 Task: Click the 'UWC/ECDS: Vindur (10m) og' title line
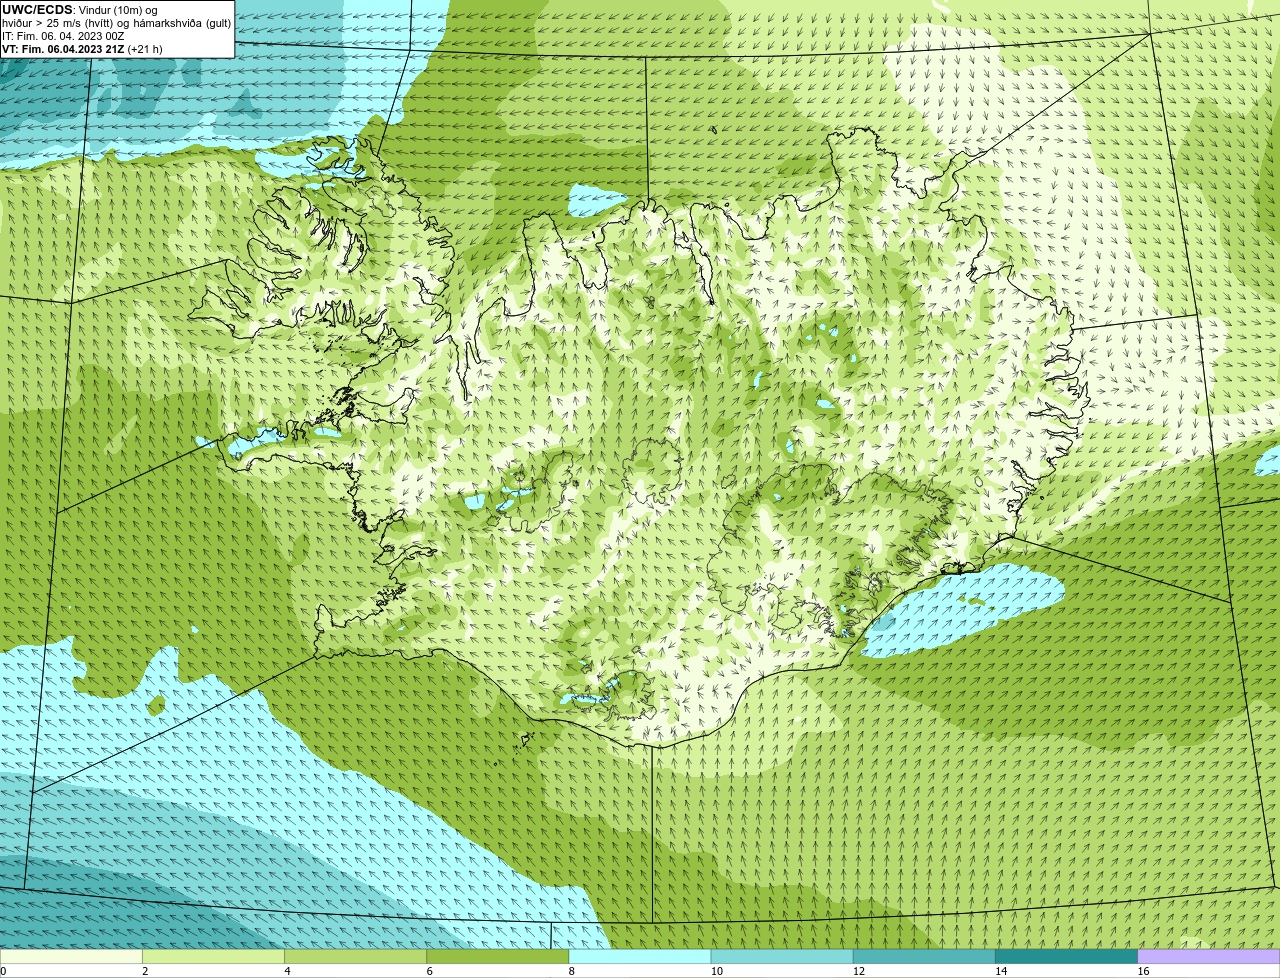(79, 10)
